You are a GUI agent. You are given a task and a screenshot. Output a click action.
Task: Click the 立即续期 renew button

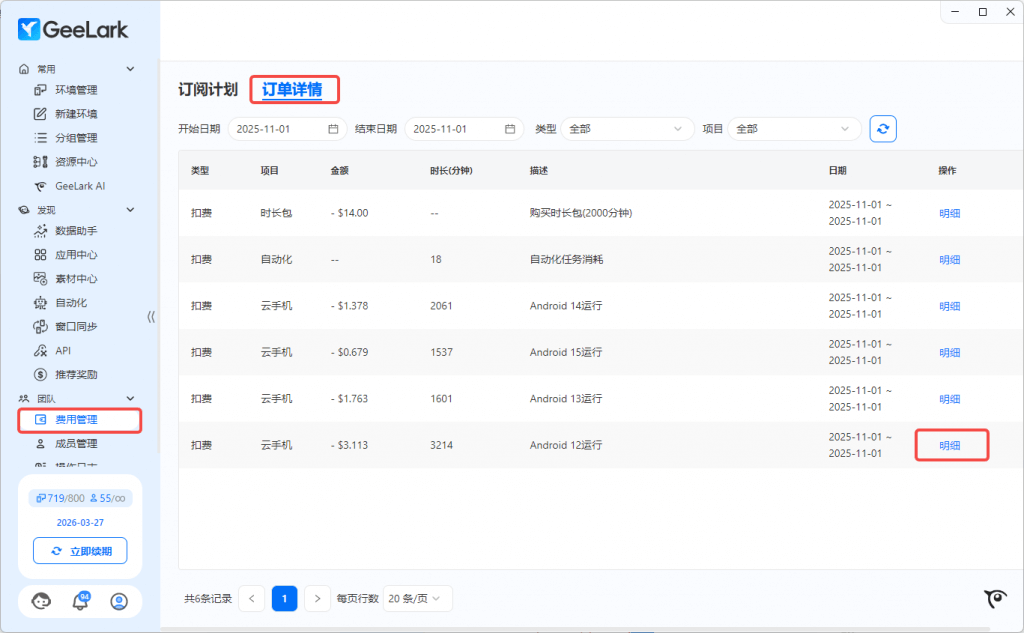pos(80,551)
